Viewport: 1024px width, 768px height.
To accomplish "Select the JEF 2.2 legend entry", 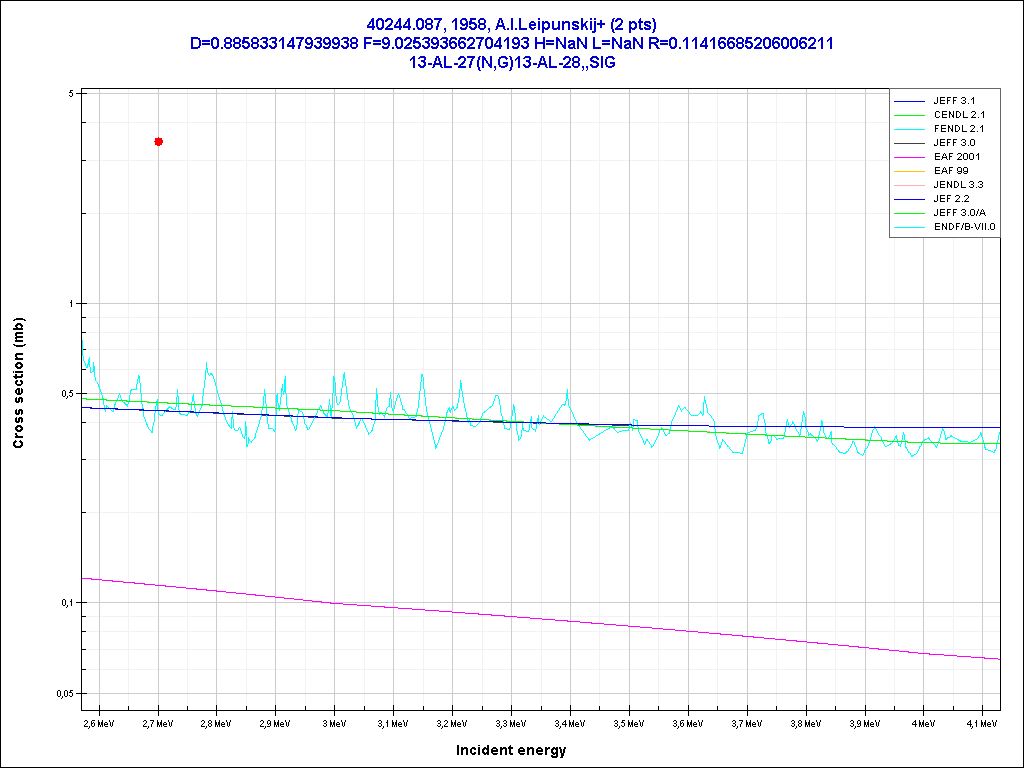I will (951, 199).
